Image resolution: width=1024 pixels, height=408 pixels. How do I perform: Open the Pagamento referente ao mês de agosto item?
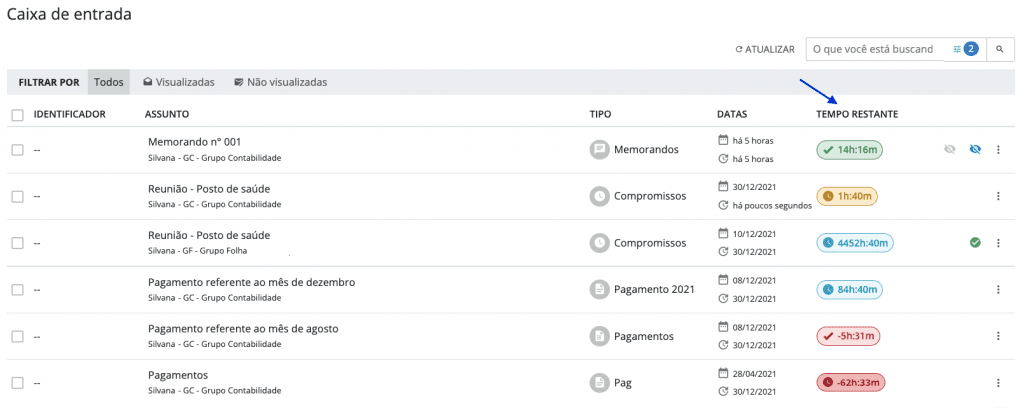pos(243,328)
